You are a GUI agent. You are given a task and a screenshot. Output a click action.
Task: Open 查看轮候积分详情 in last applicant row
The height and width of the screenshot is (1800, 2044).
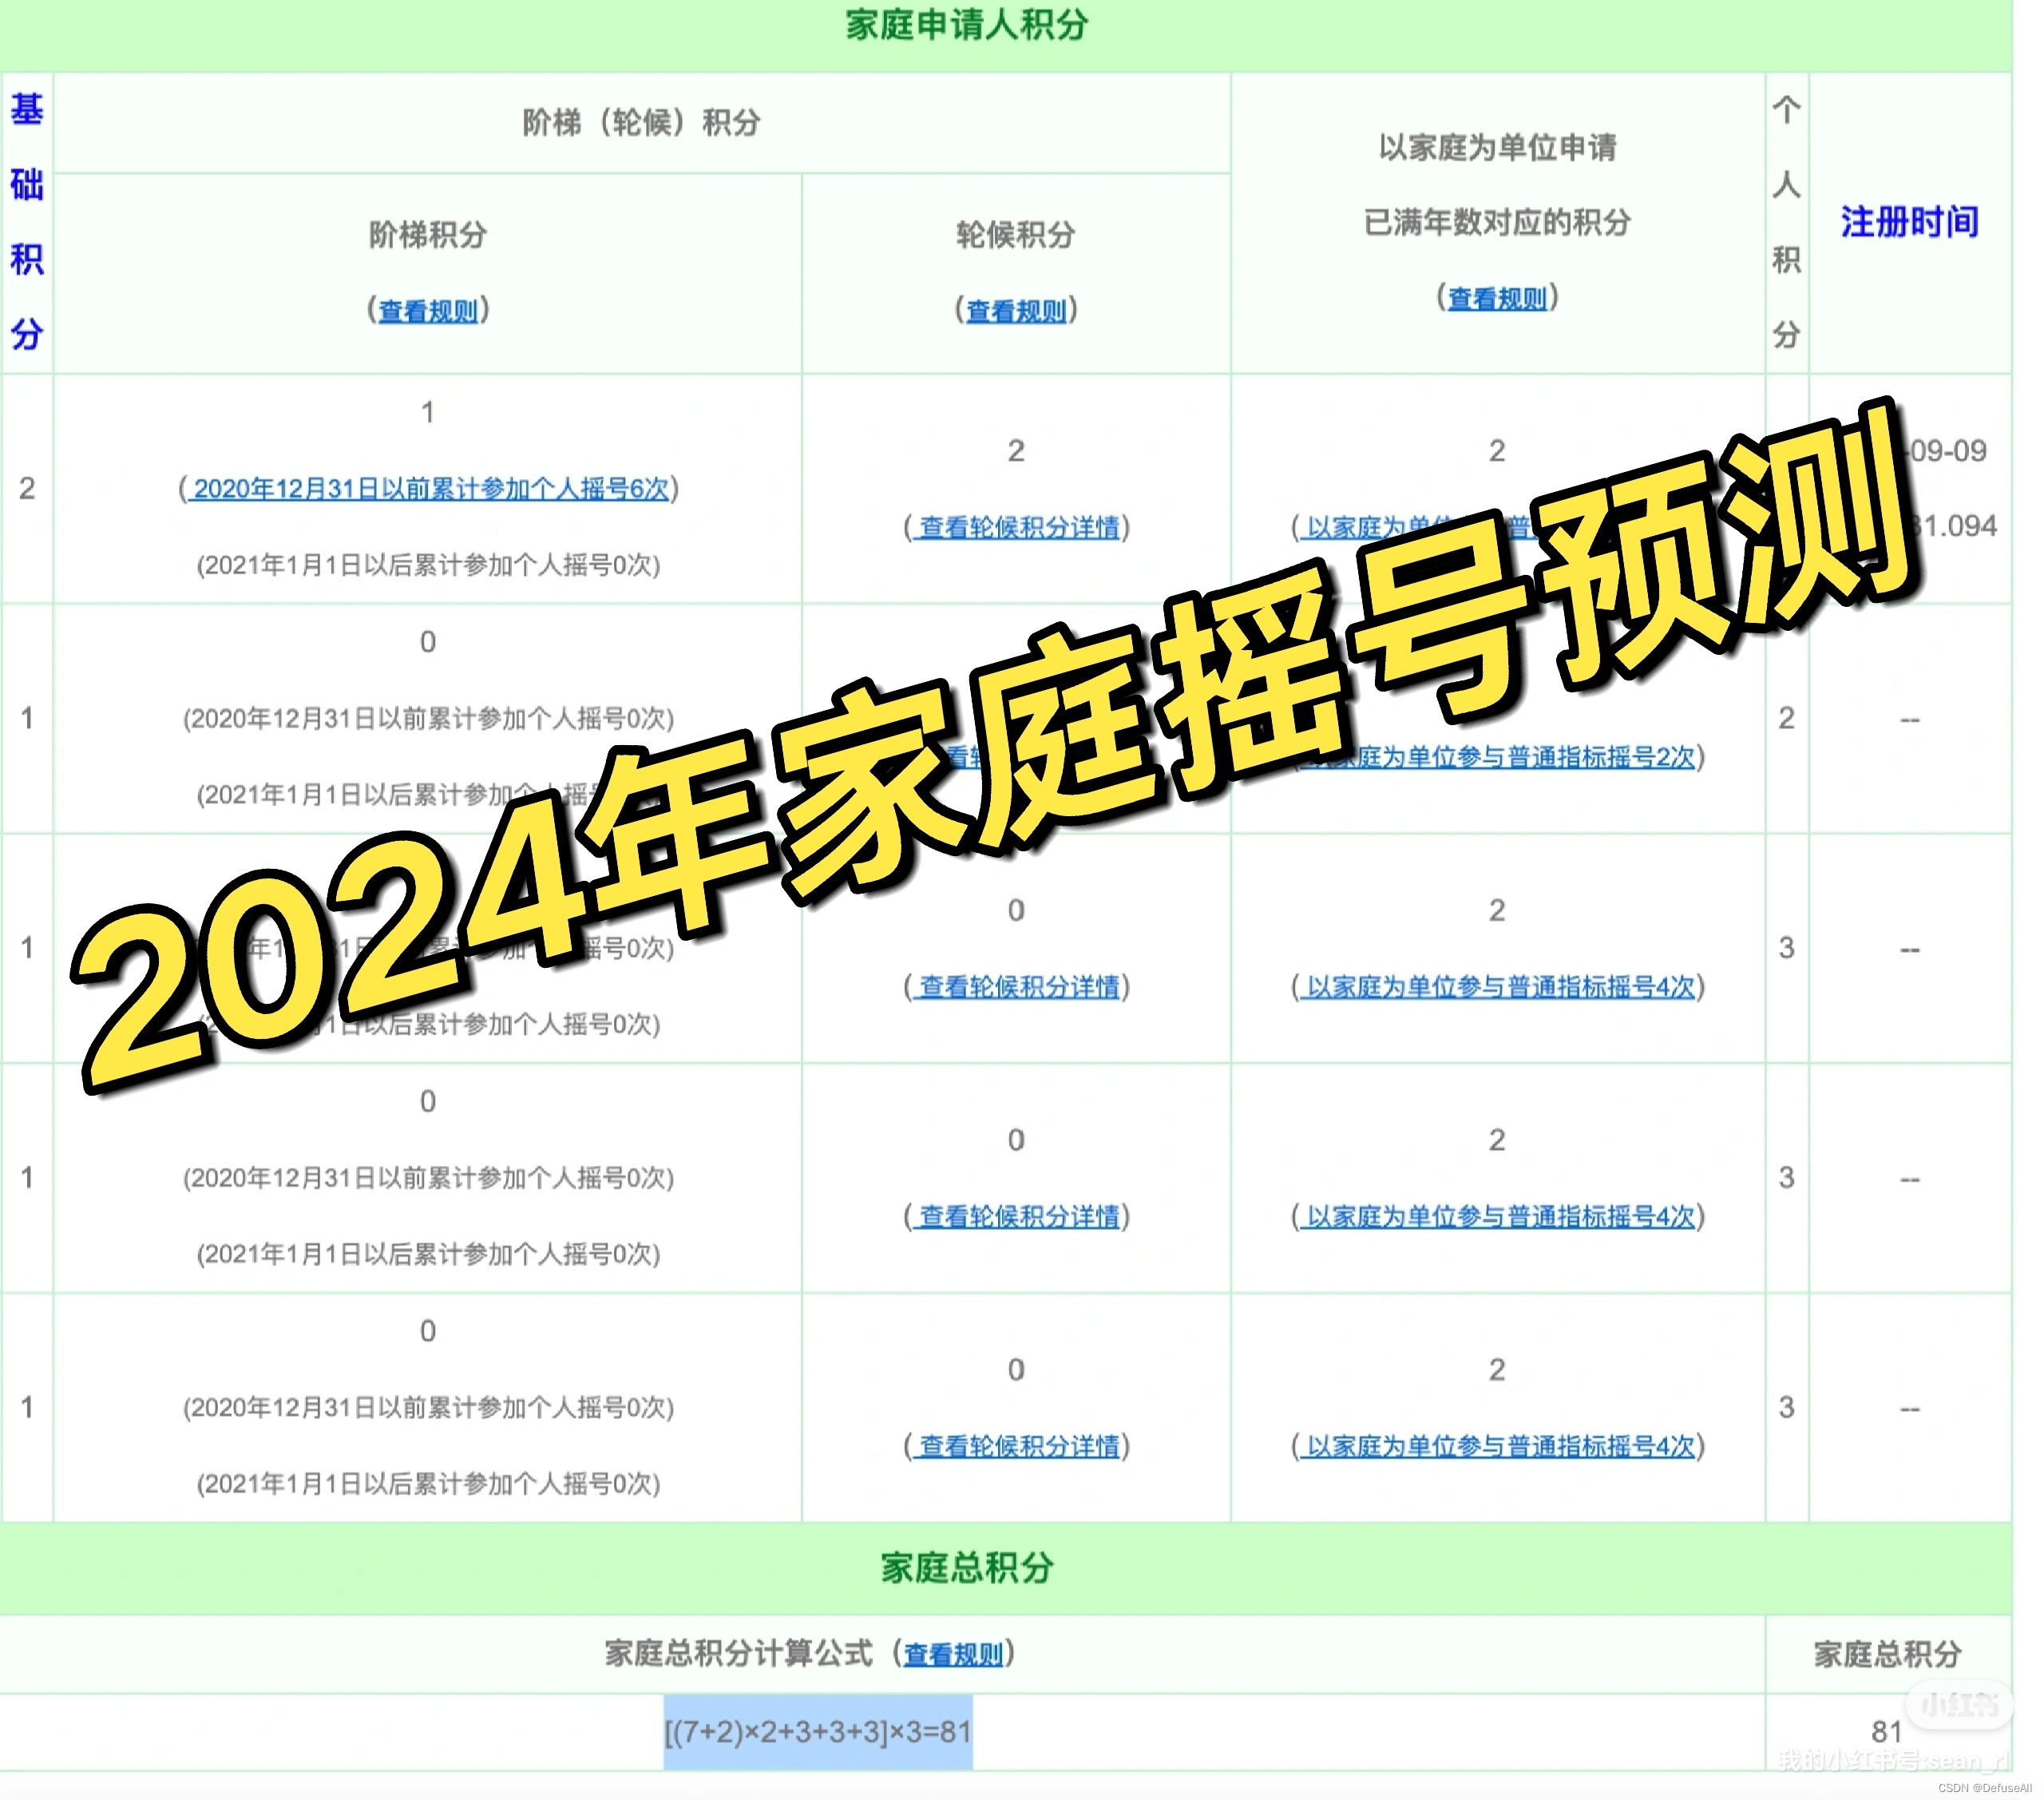(1018, 1447)
